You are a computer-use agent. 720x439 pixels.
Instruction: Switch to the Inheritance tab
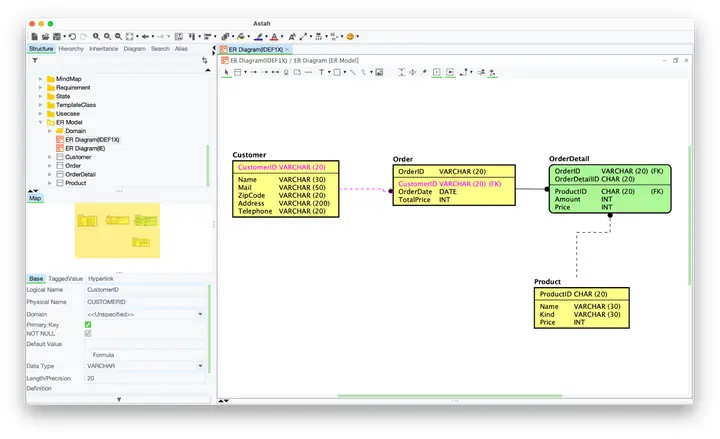[x=103, y=49]
